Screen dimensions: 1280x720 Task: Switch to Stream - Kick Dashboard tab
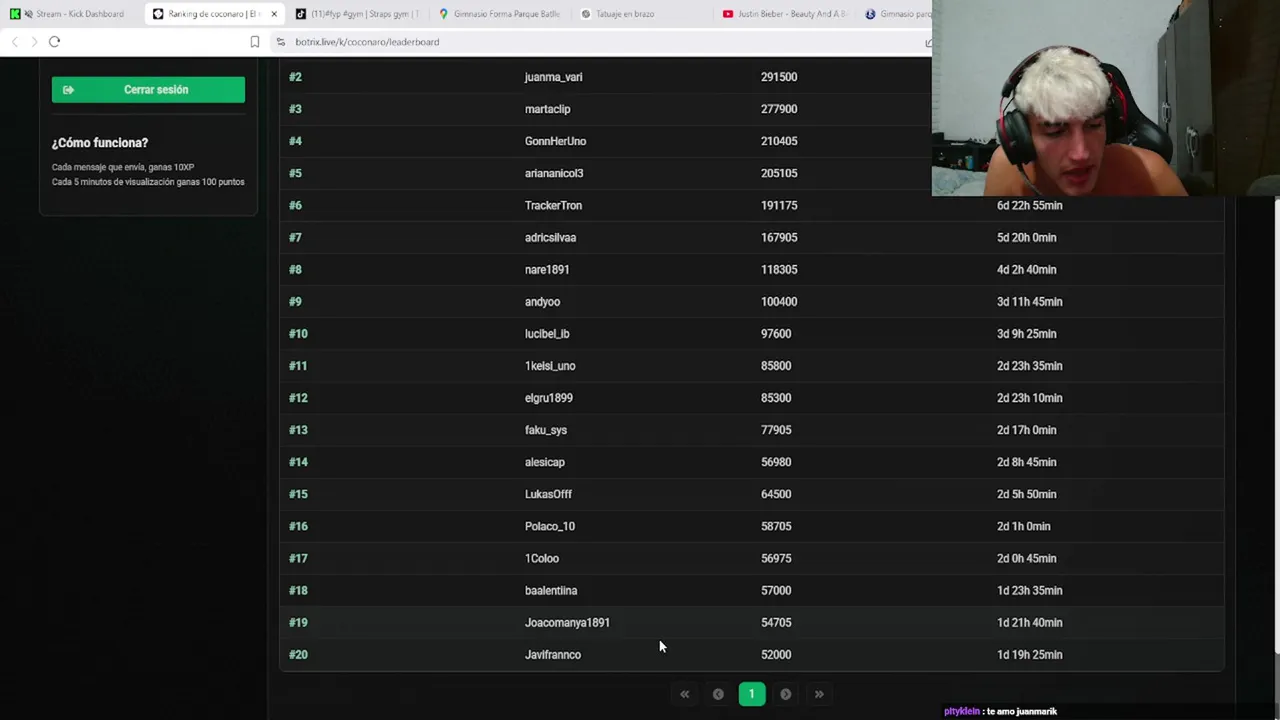coord(70,14)
